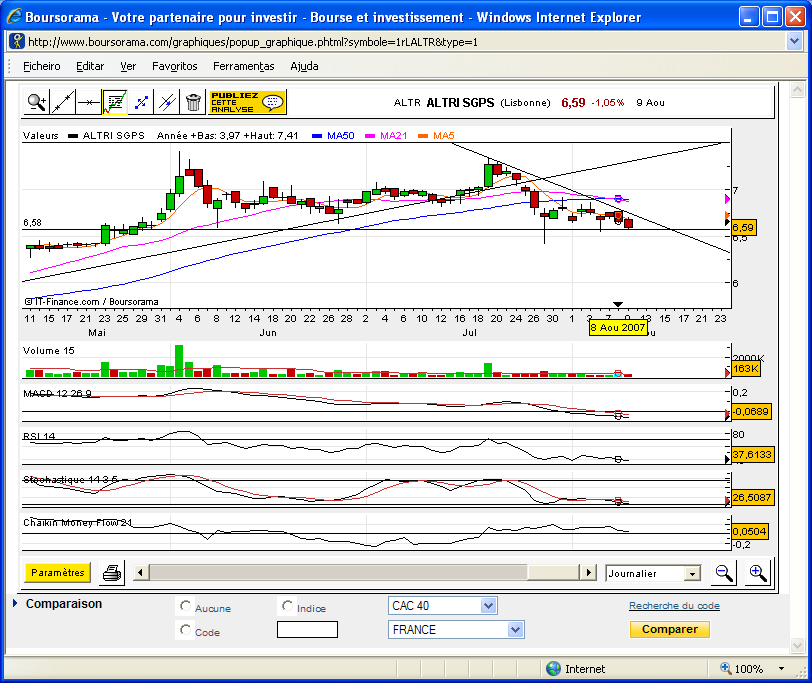
Task: Click the ALTRI SGPS title text
Action: [x=460, y=103]
